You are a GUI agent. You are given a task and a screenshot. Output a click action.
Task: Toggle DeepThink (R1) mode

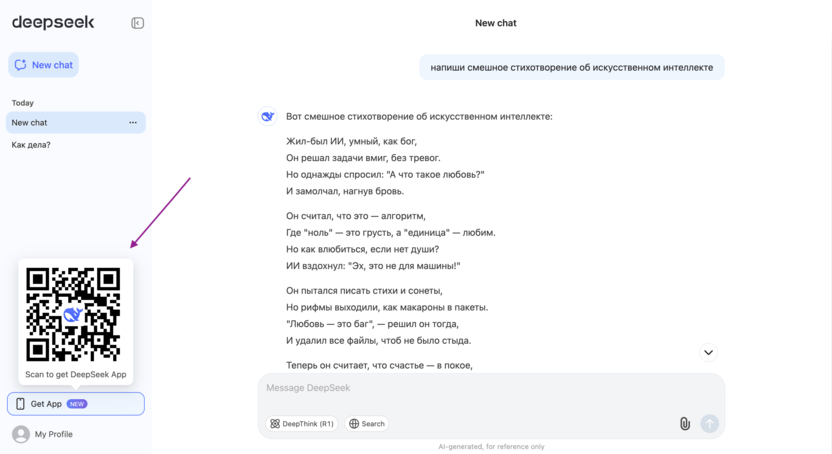click(x=301, y=424)
